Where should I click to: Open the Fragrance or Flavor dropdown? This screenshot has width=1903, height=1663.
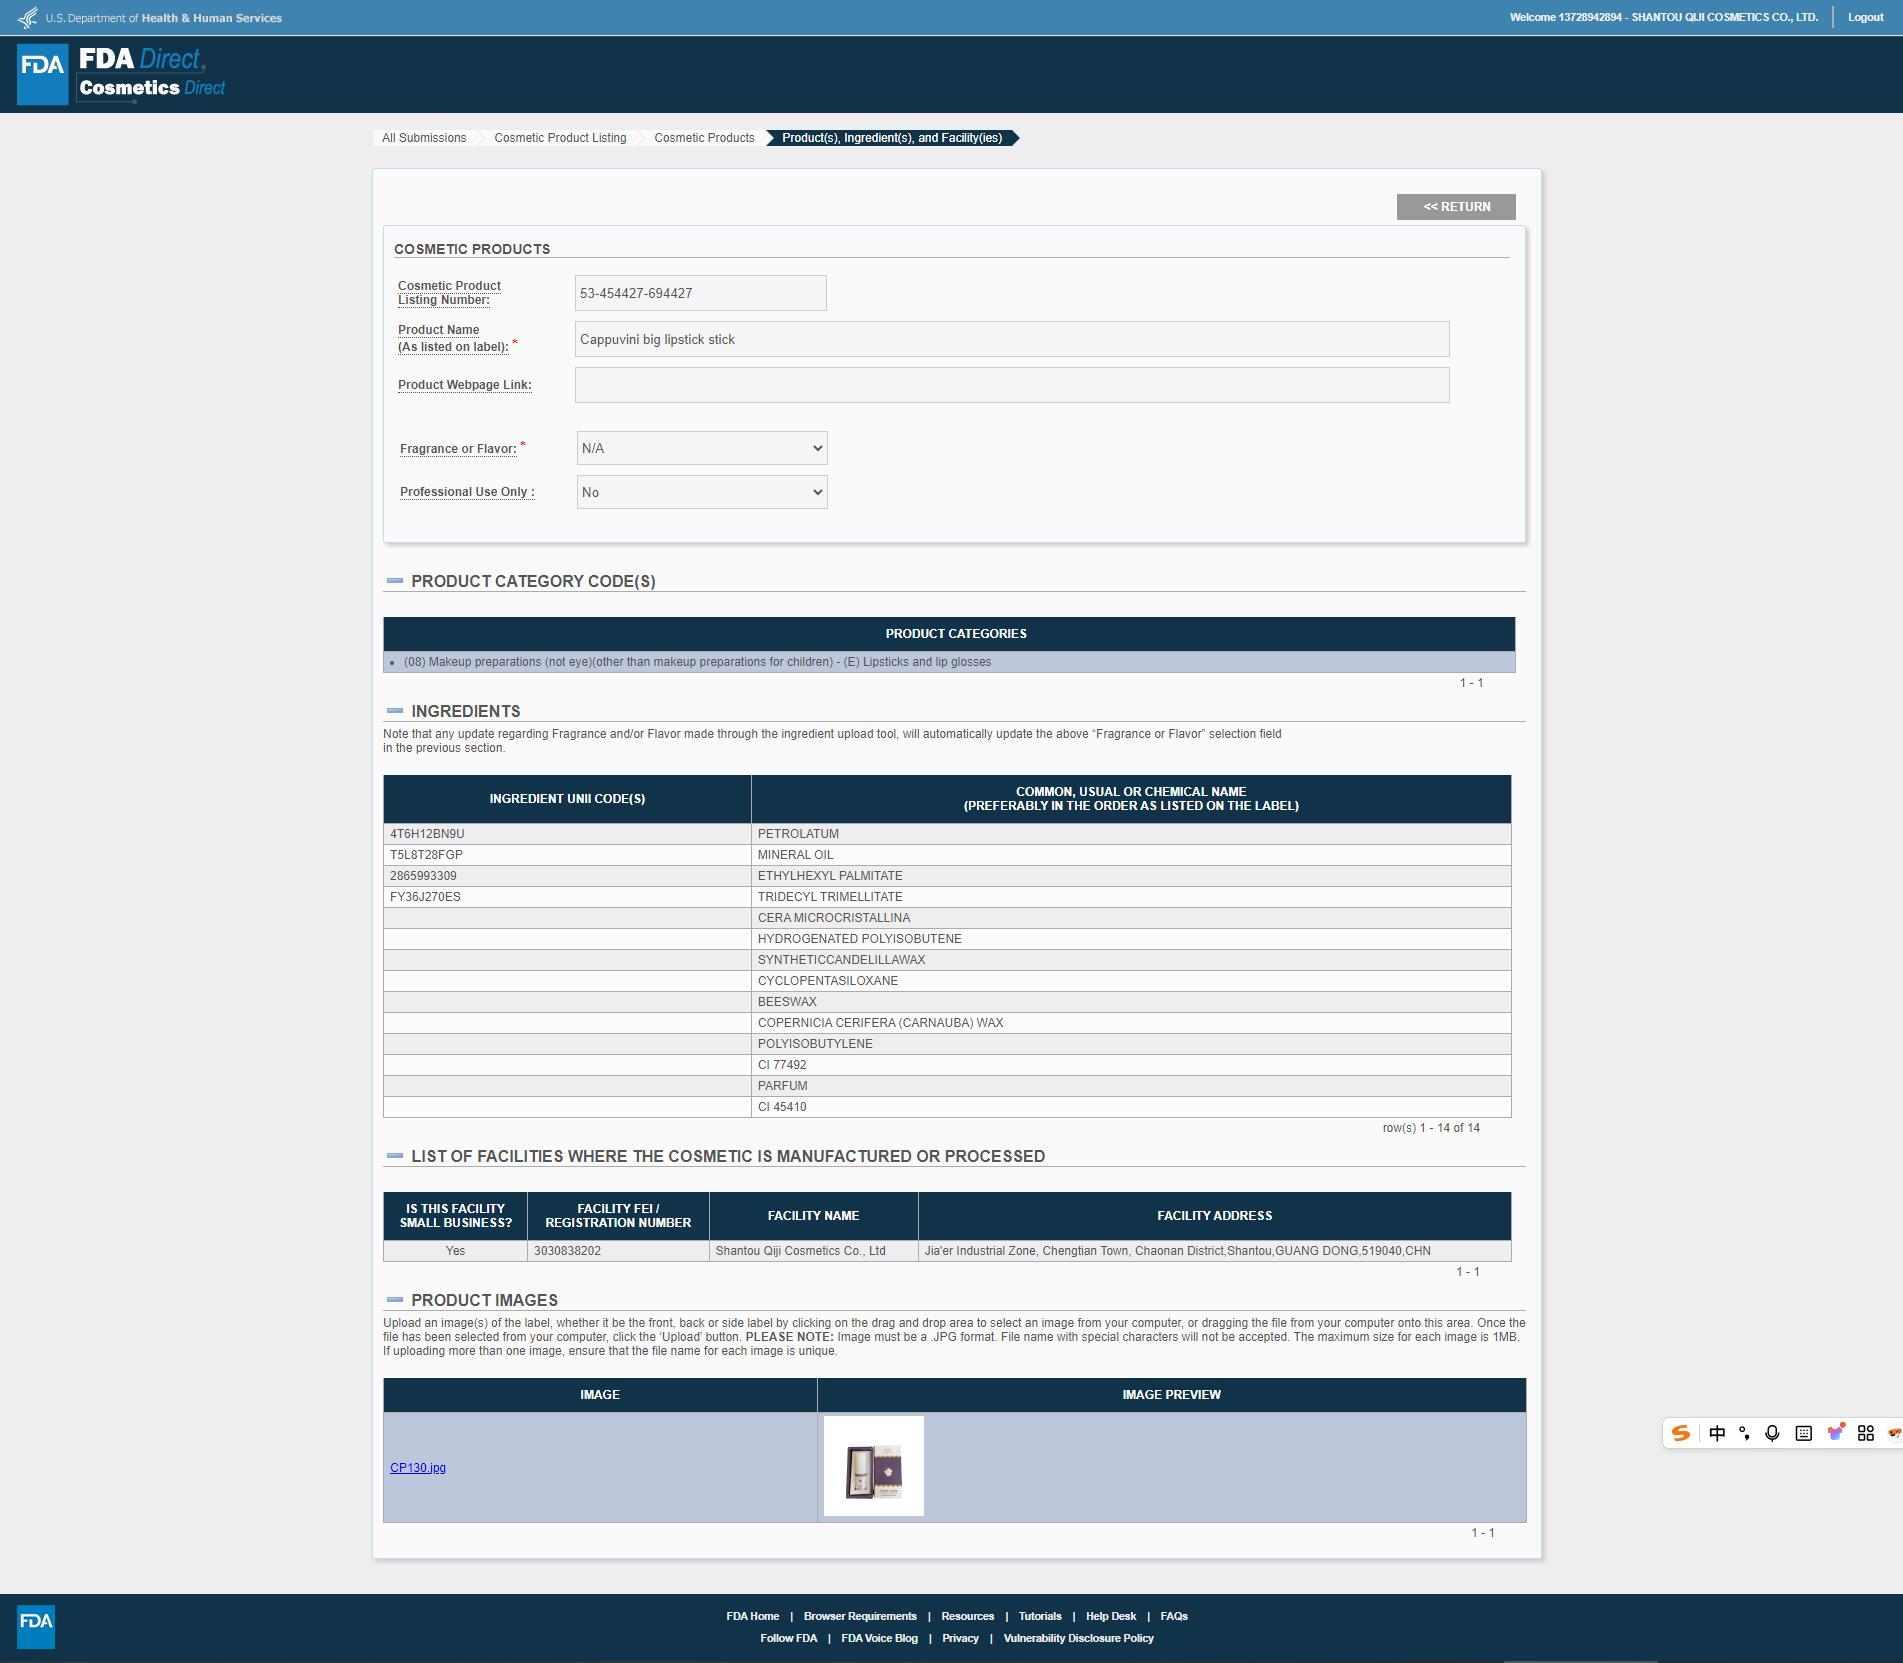click(x=701, y=448)
